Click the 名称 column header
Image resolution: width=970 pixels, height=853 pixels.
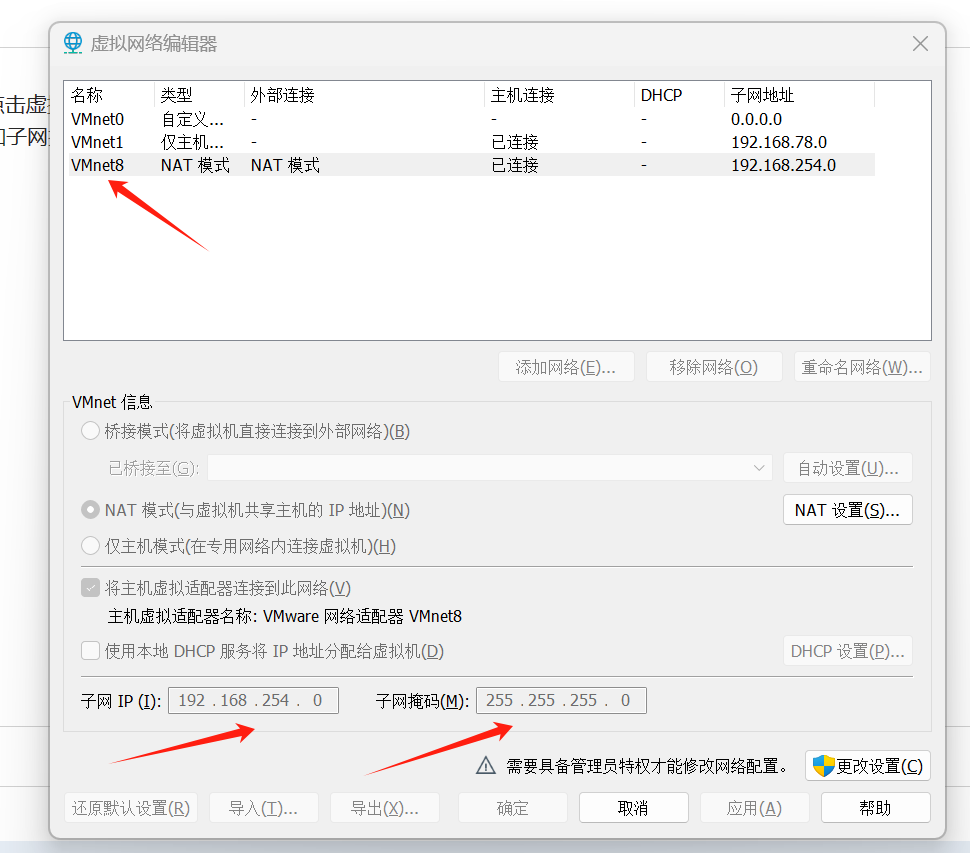[110, 95]
